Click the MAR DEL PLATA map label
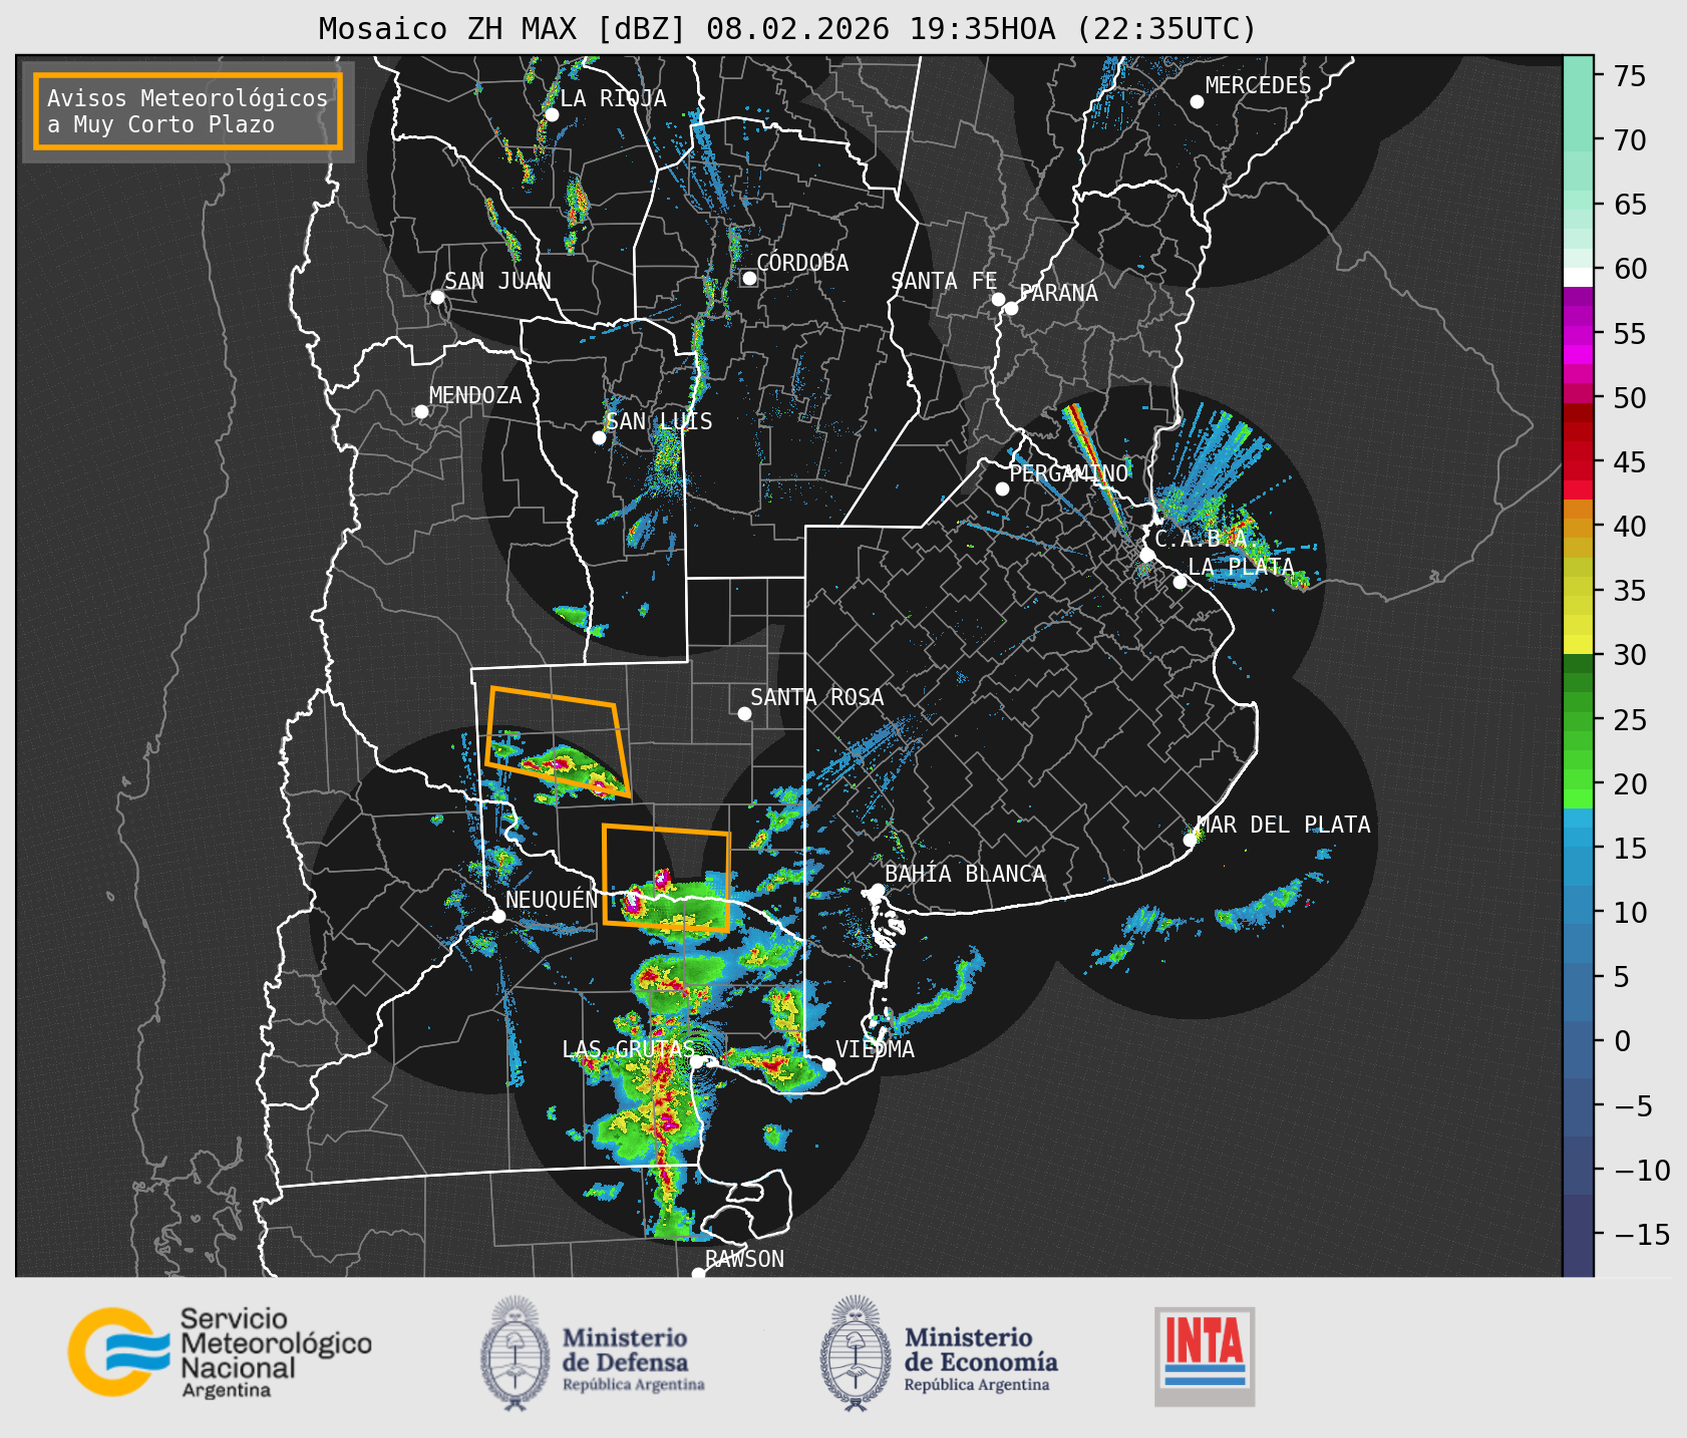The image size is (1687, 1438). pos(1283,824)
